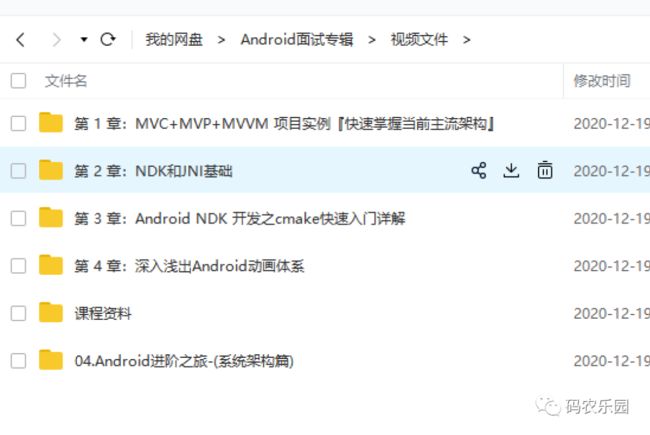Navigate to the 我的网盘 breadcrumb
Image resolution: width=650 pixels, height=435 pixels.
(x=174, y=40)
